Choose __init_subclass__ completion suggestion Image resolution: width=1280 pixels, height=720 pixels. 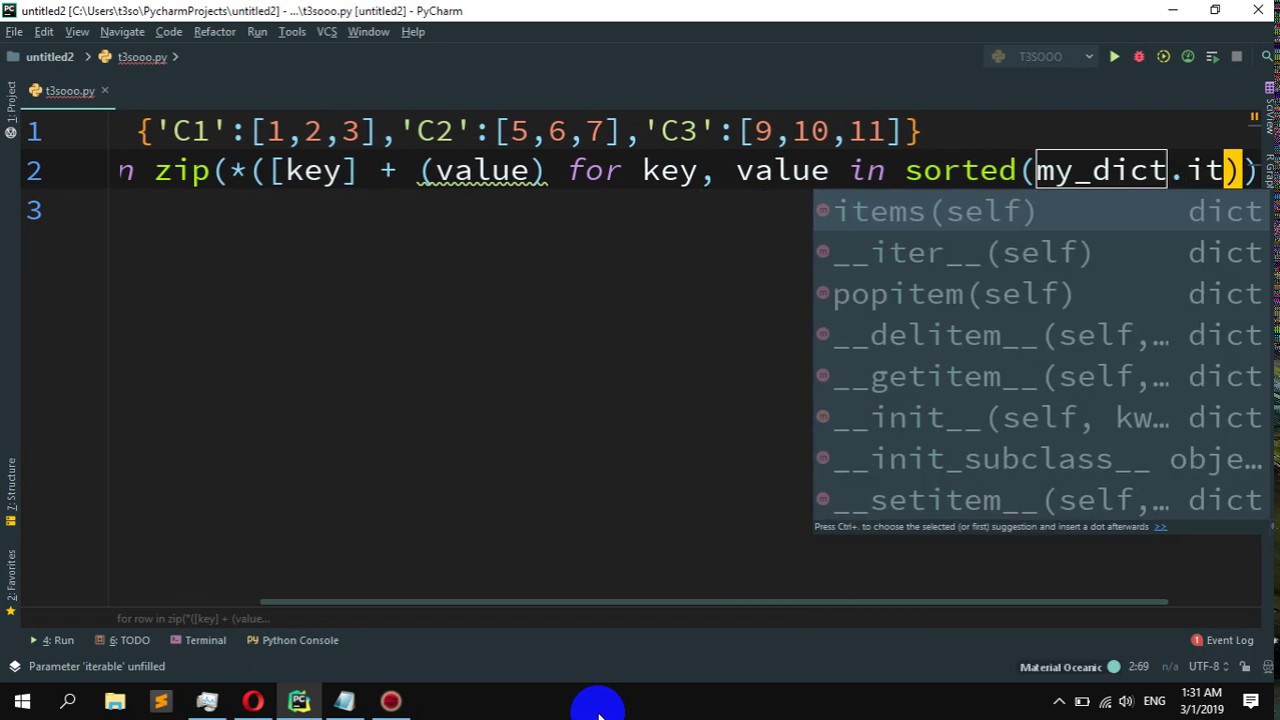(1040, 458)
